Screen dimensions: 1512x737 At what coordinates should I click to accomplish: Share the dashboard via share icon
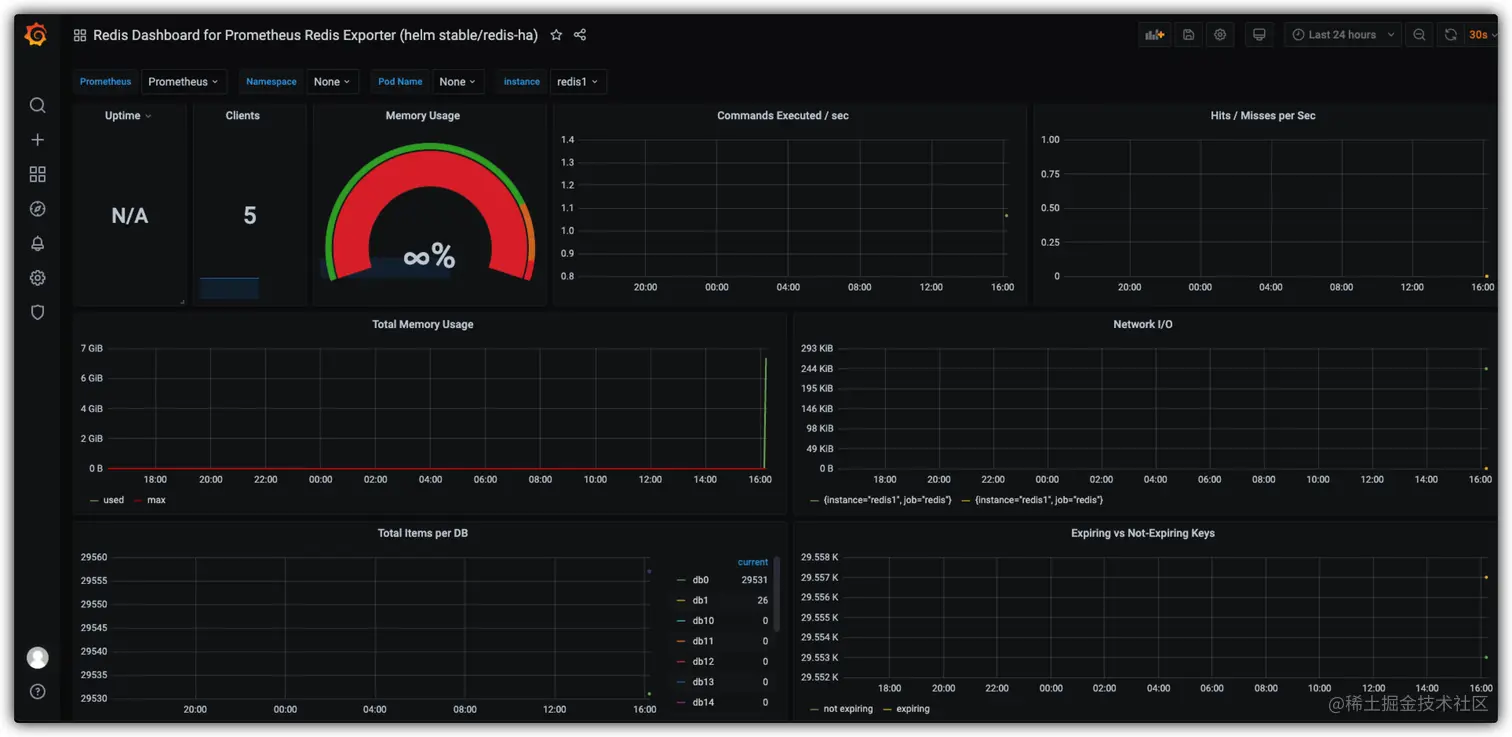click(x=580, y=35)
